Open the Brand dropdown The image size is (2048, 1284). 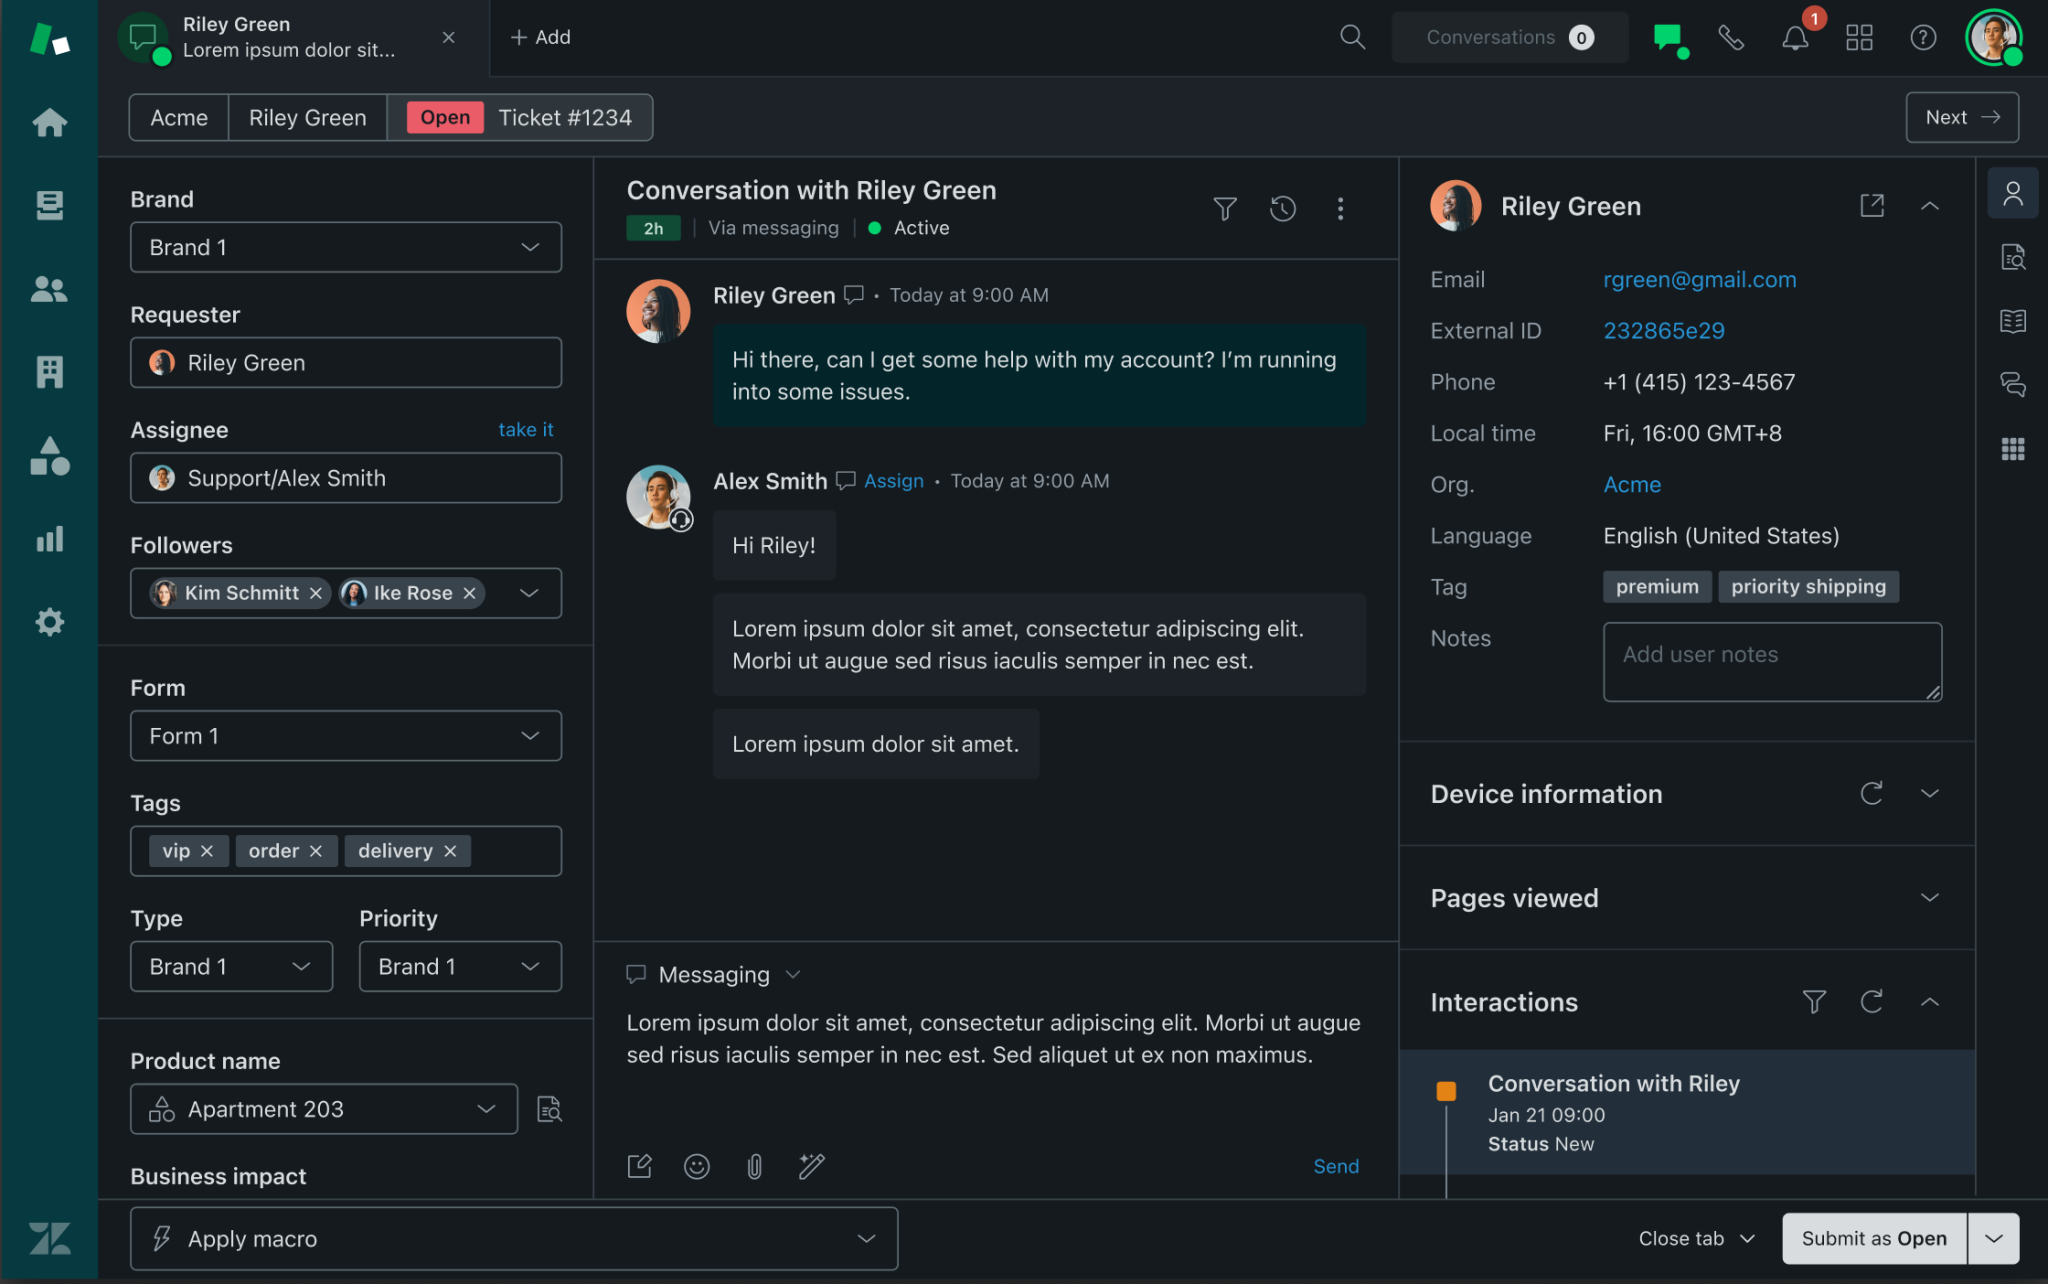(345, 247)
